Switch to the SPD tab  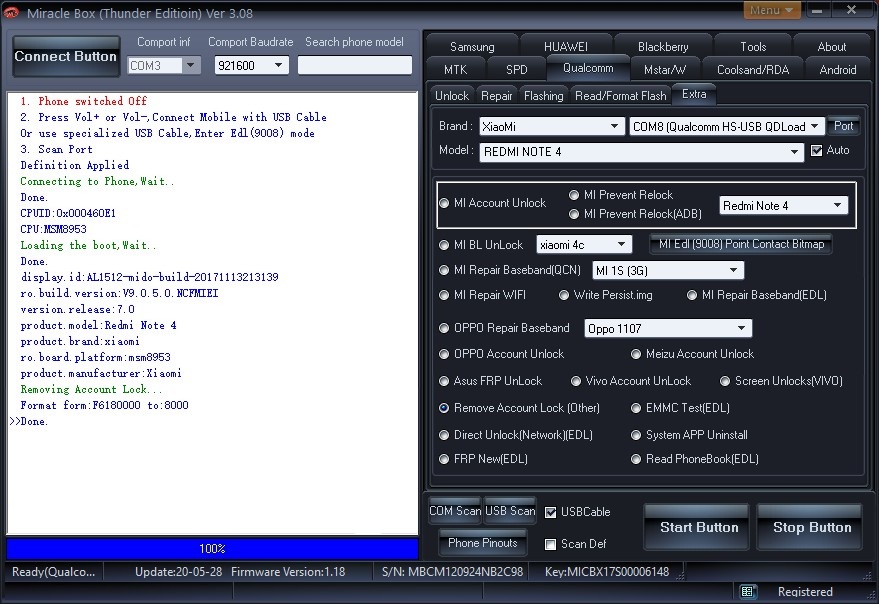pos(516,70)
